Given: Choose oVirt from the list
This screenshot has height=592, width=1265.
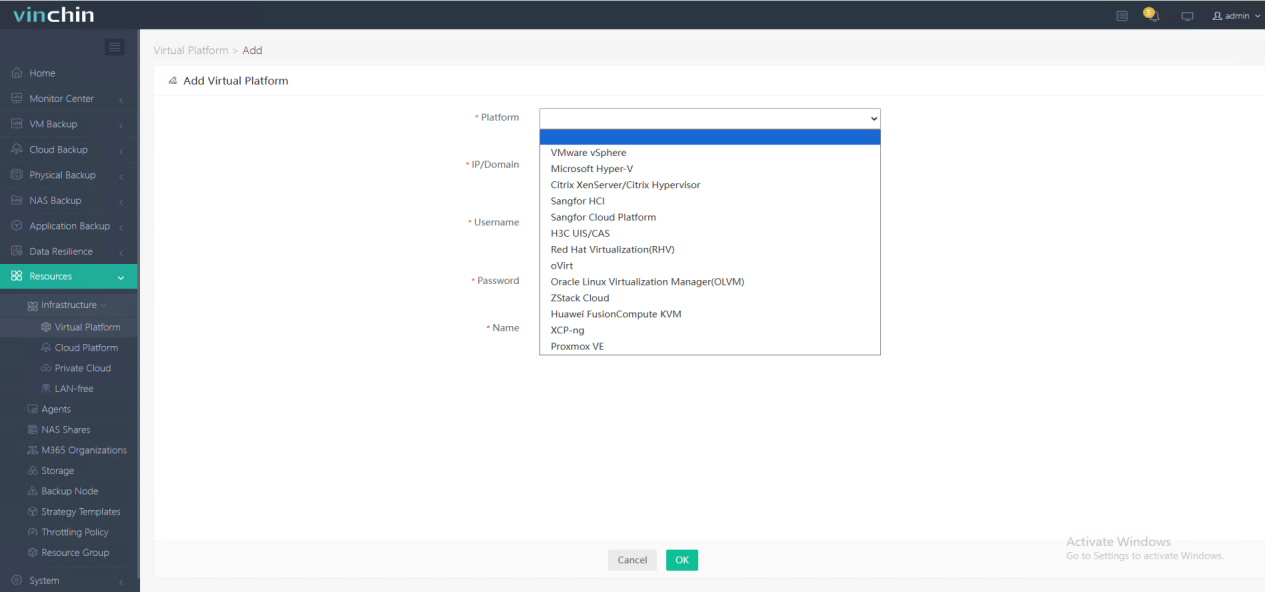Looking at the screenshot, I should [710, 265].
